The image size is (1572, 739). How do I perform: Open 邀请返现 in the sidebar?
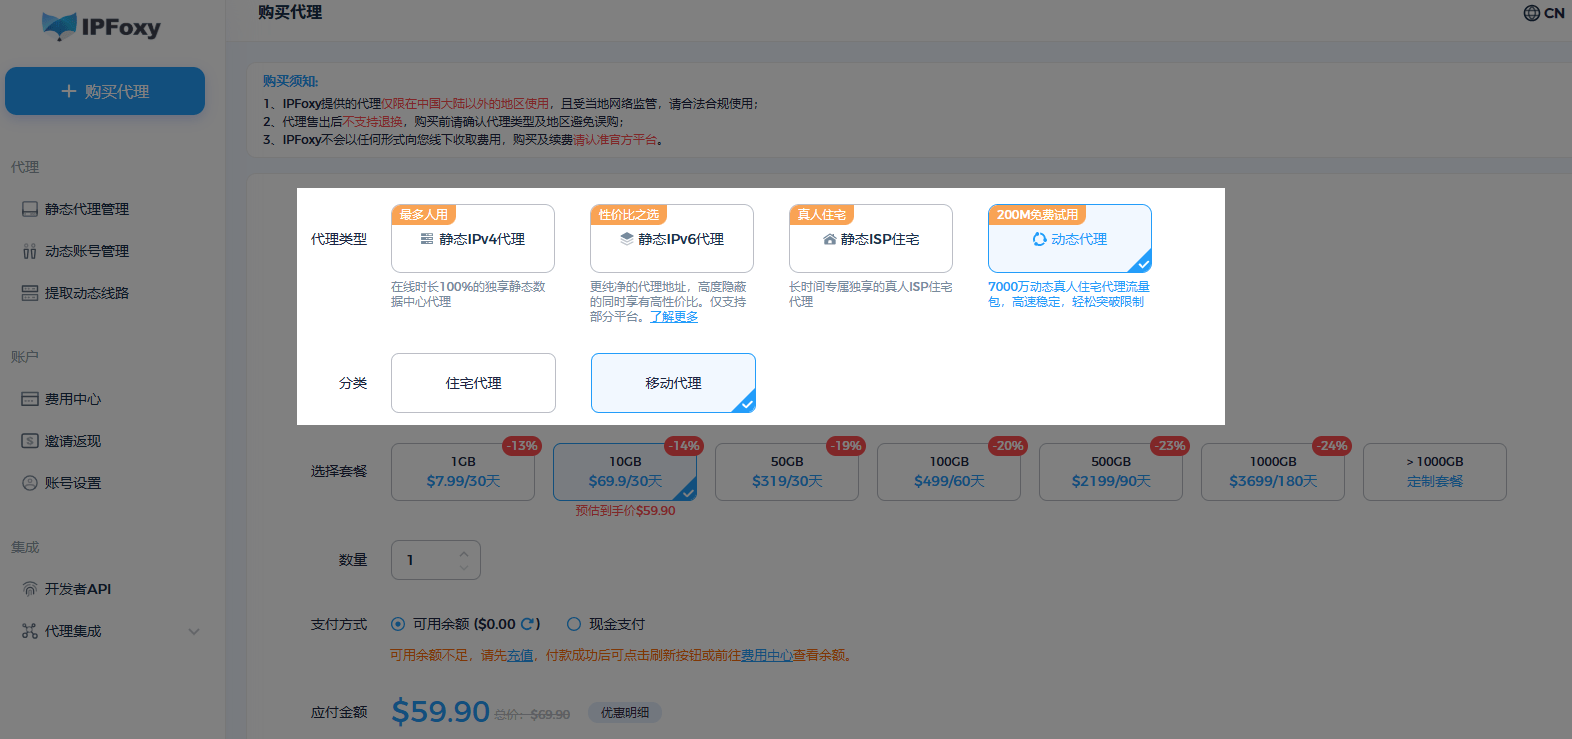pyautogui.click(x=72, y=441)
